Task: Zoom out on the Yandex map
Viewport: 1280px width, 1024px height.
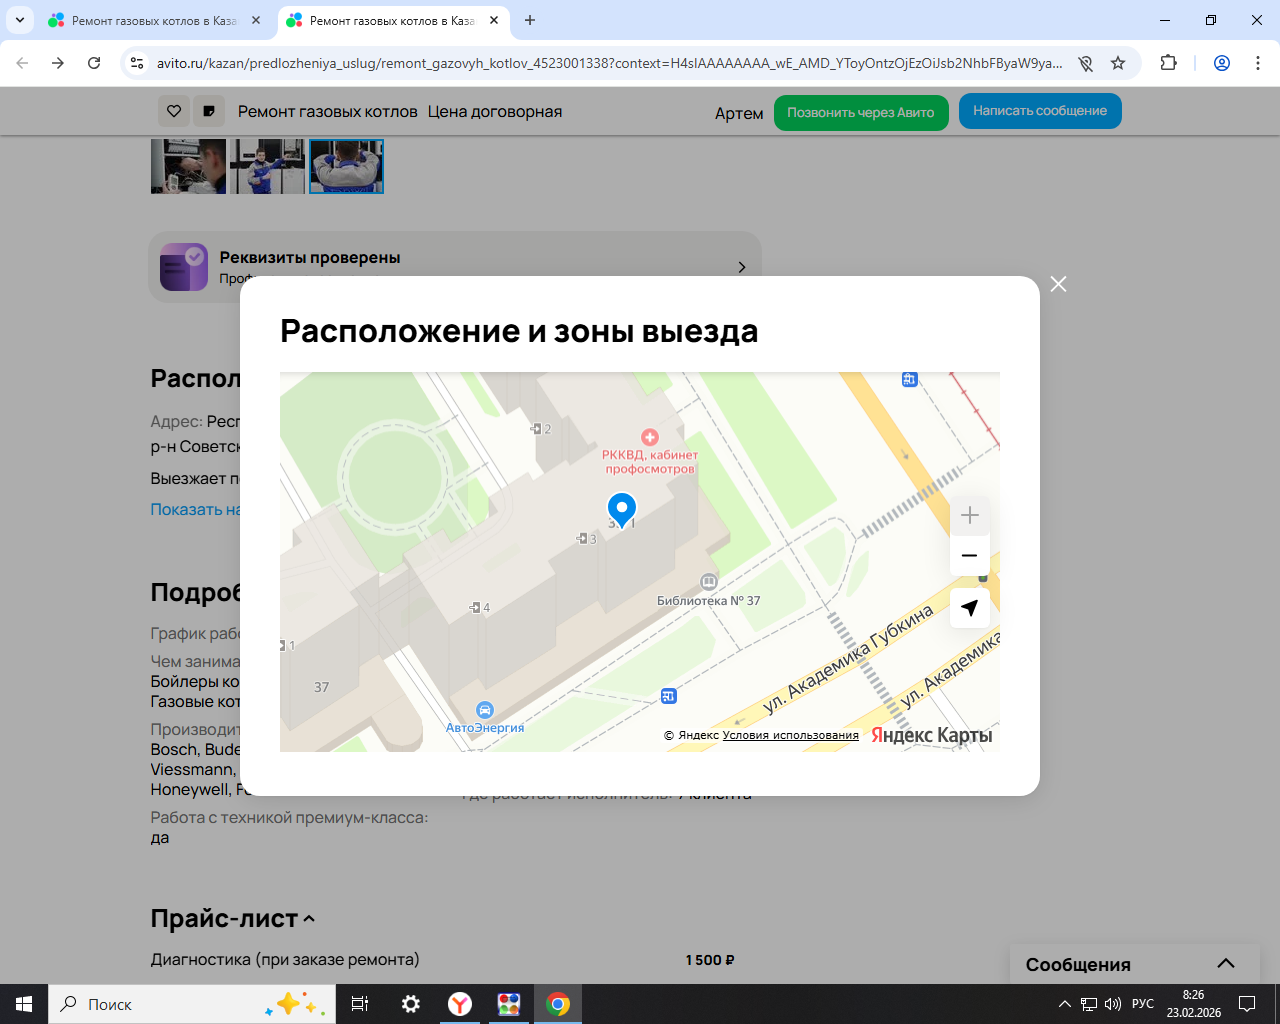Action: pyautogui.click(x=969, y=556)
